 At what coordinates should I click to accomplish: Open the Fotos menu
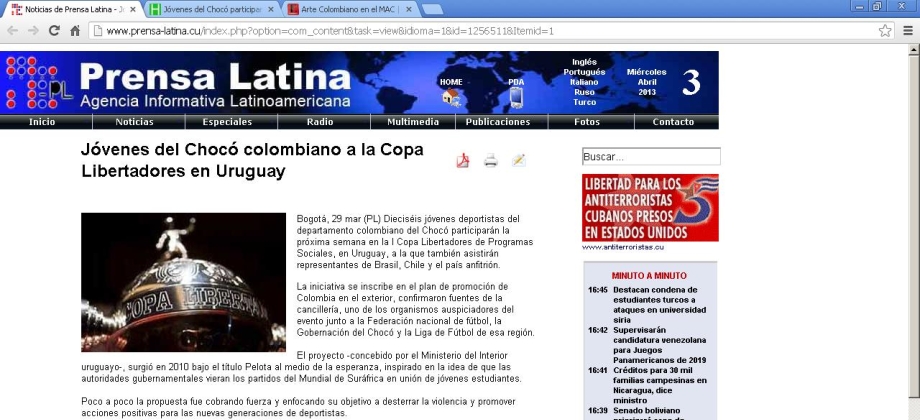(587, 122)
